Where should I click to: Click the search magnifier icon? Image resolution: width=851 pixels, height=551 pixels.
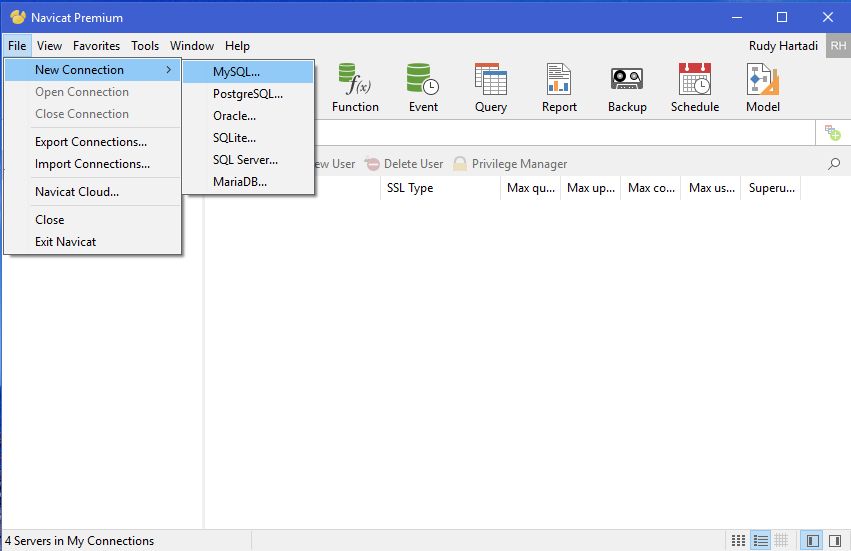click(x=834, y=163)
